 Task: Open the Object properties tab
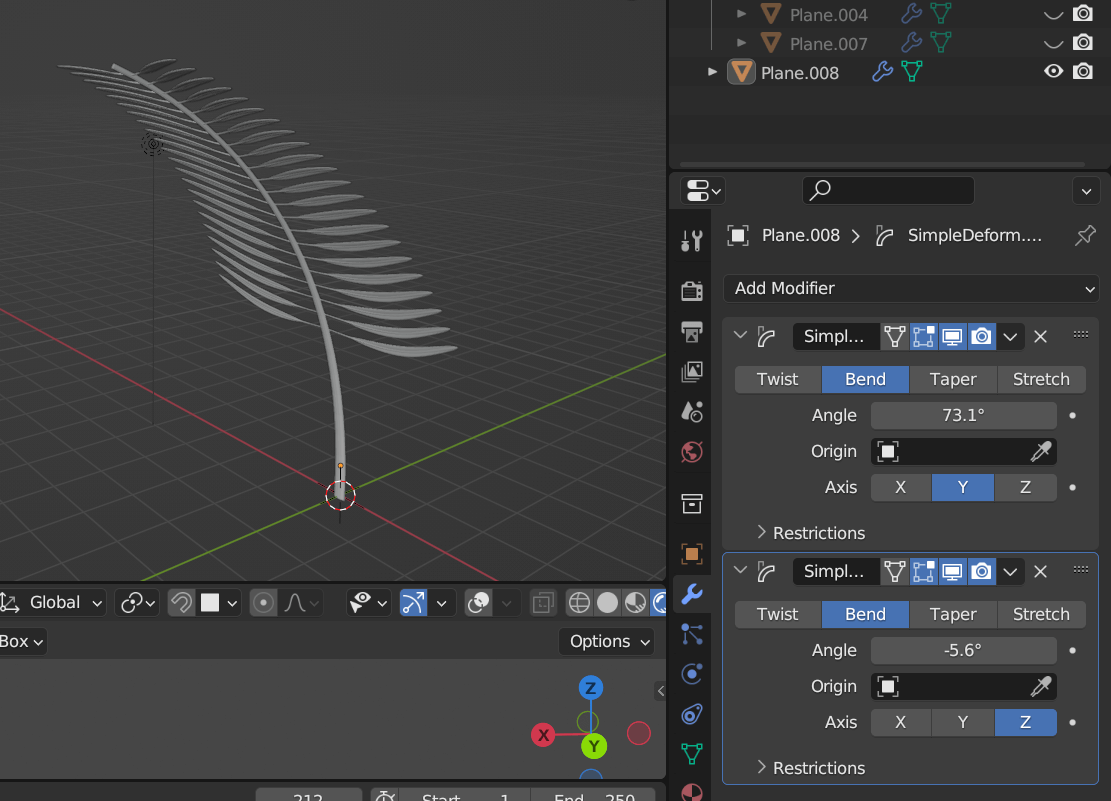pyautogui.click(x=692, y=554)
